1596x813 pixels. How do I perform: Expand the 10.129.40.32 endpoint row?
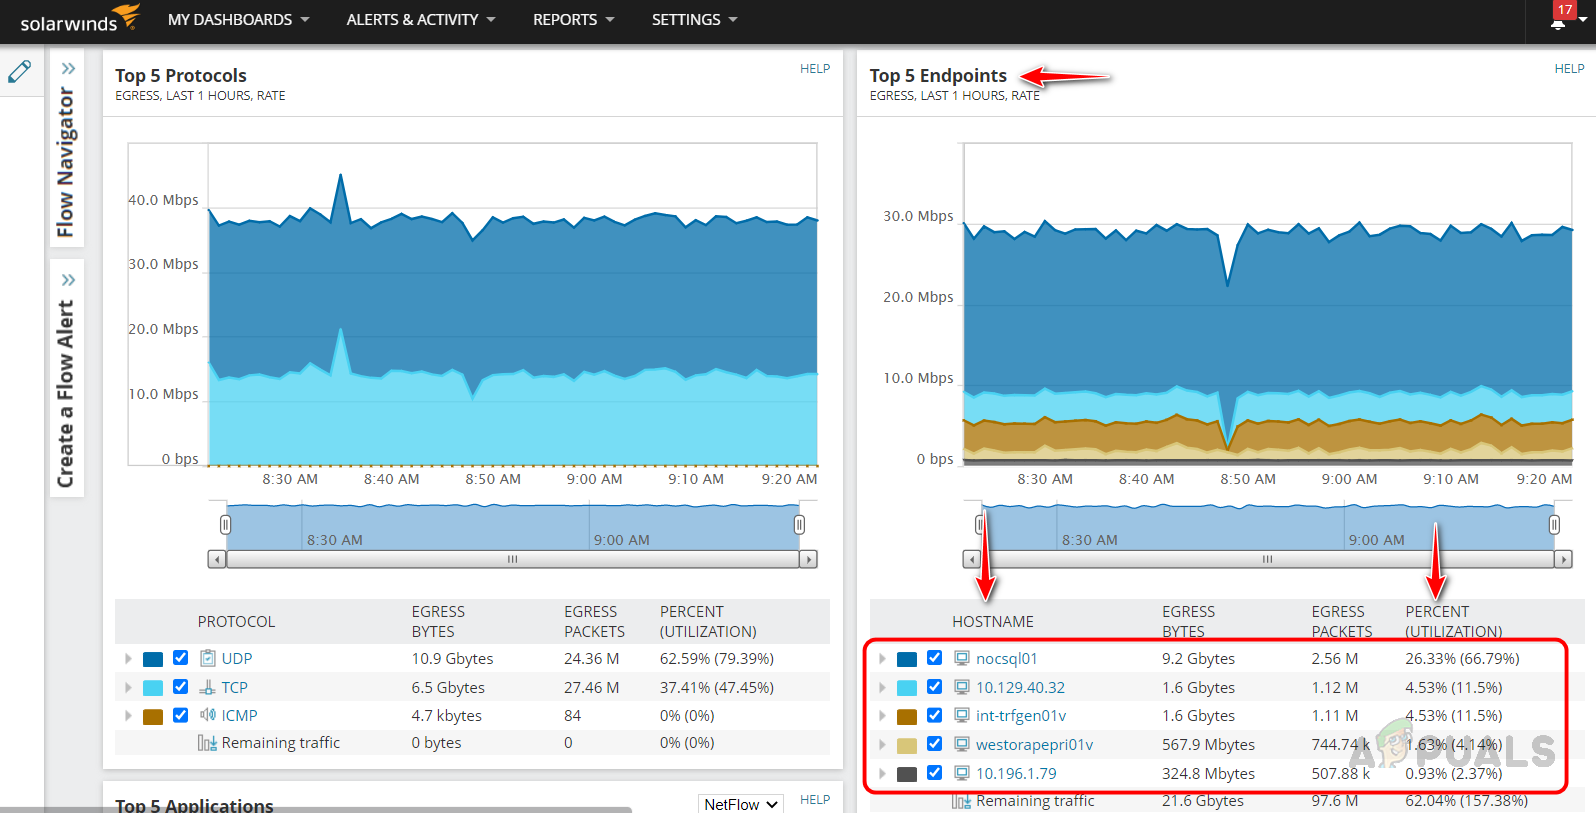882,687
